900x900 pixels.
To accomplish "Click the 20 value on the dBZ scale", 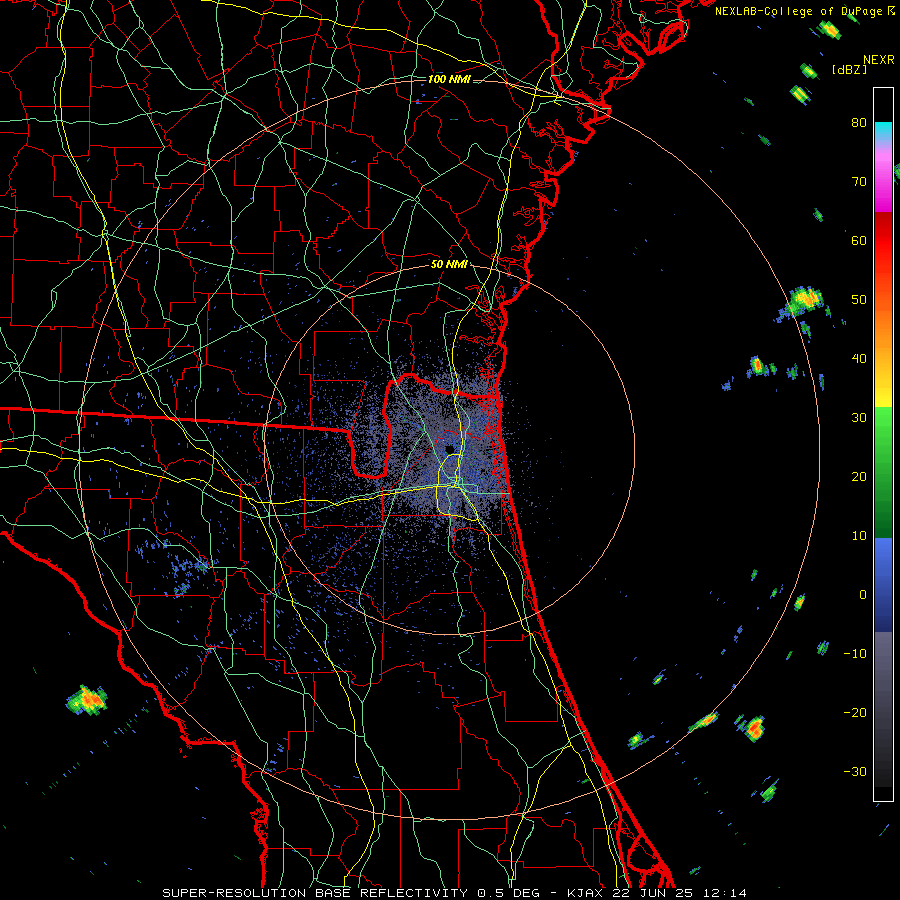I will pos(859,476).
